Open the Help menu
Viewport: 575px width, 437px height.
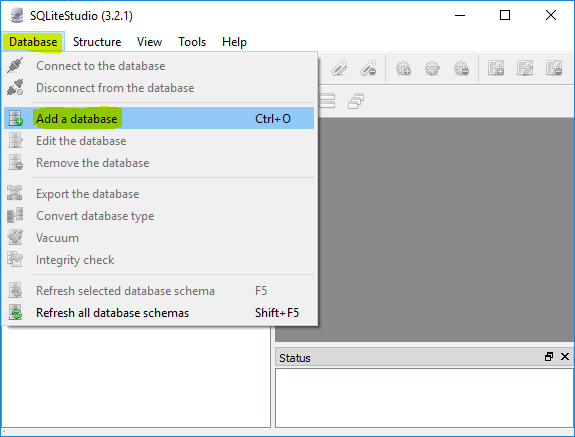coord(234,42)
